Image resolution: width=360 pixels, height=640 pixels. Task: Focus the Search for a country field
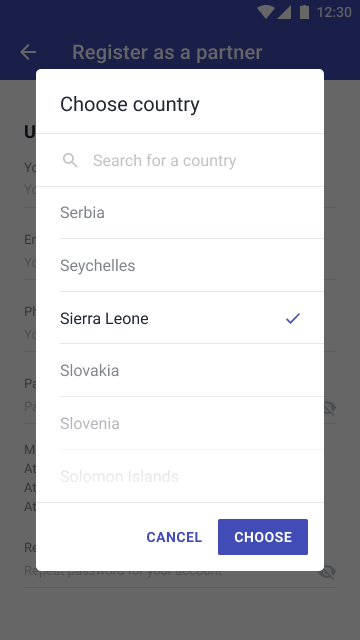180,160
